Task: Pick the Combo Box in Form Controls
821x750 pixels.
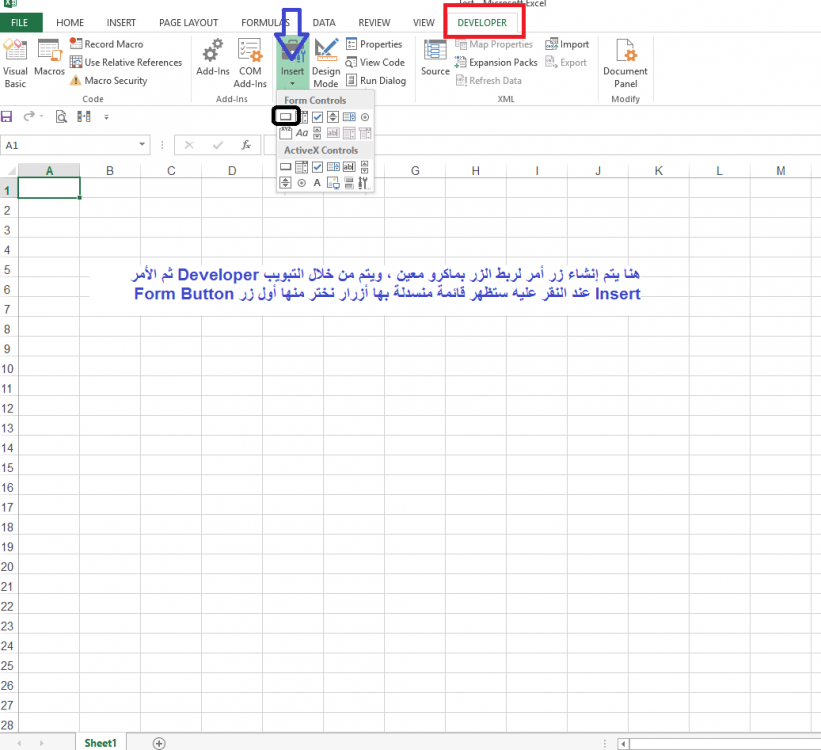Action: [304, 117]
